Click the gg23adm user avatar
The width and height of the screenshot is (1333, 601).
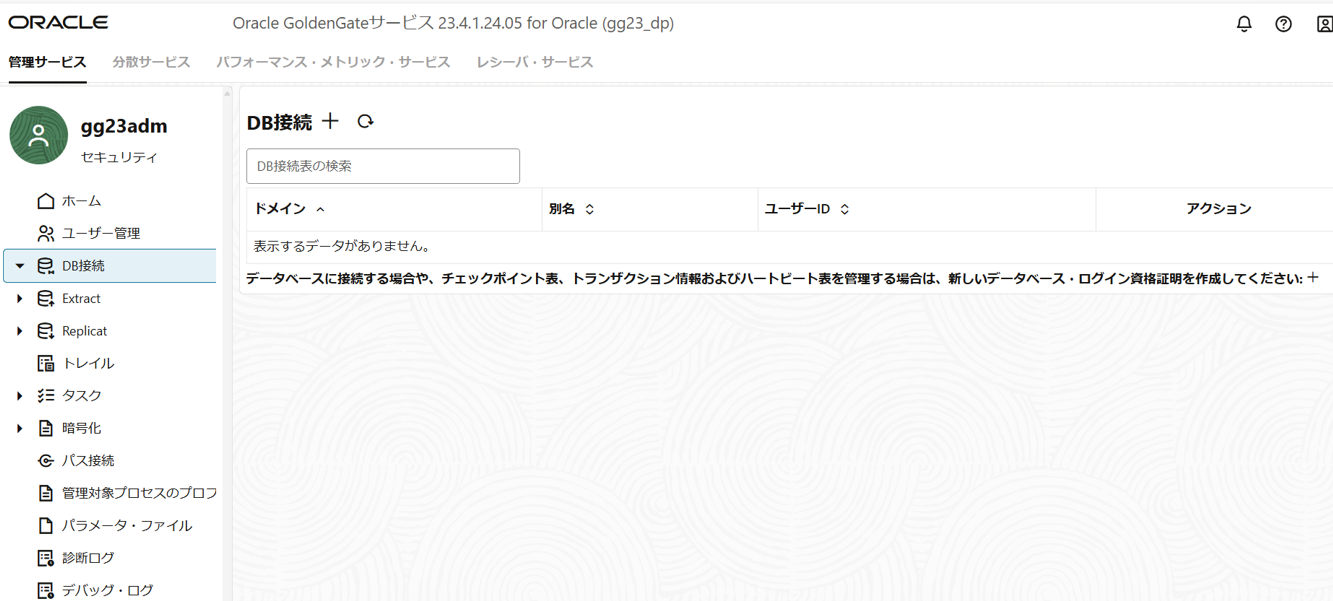pos(38,135)
